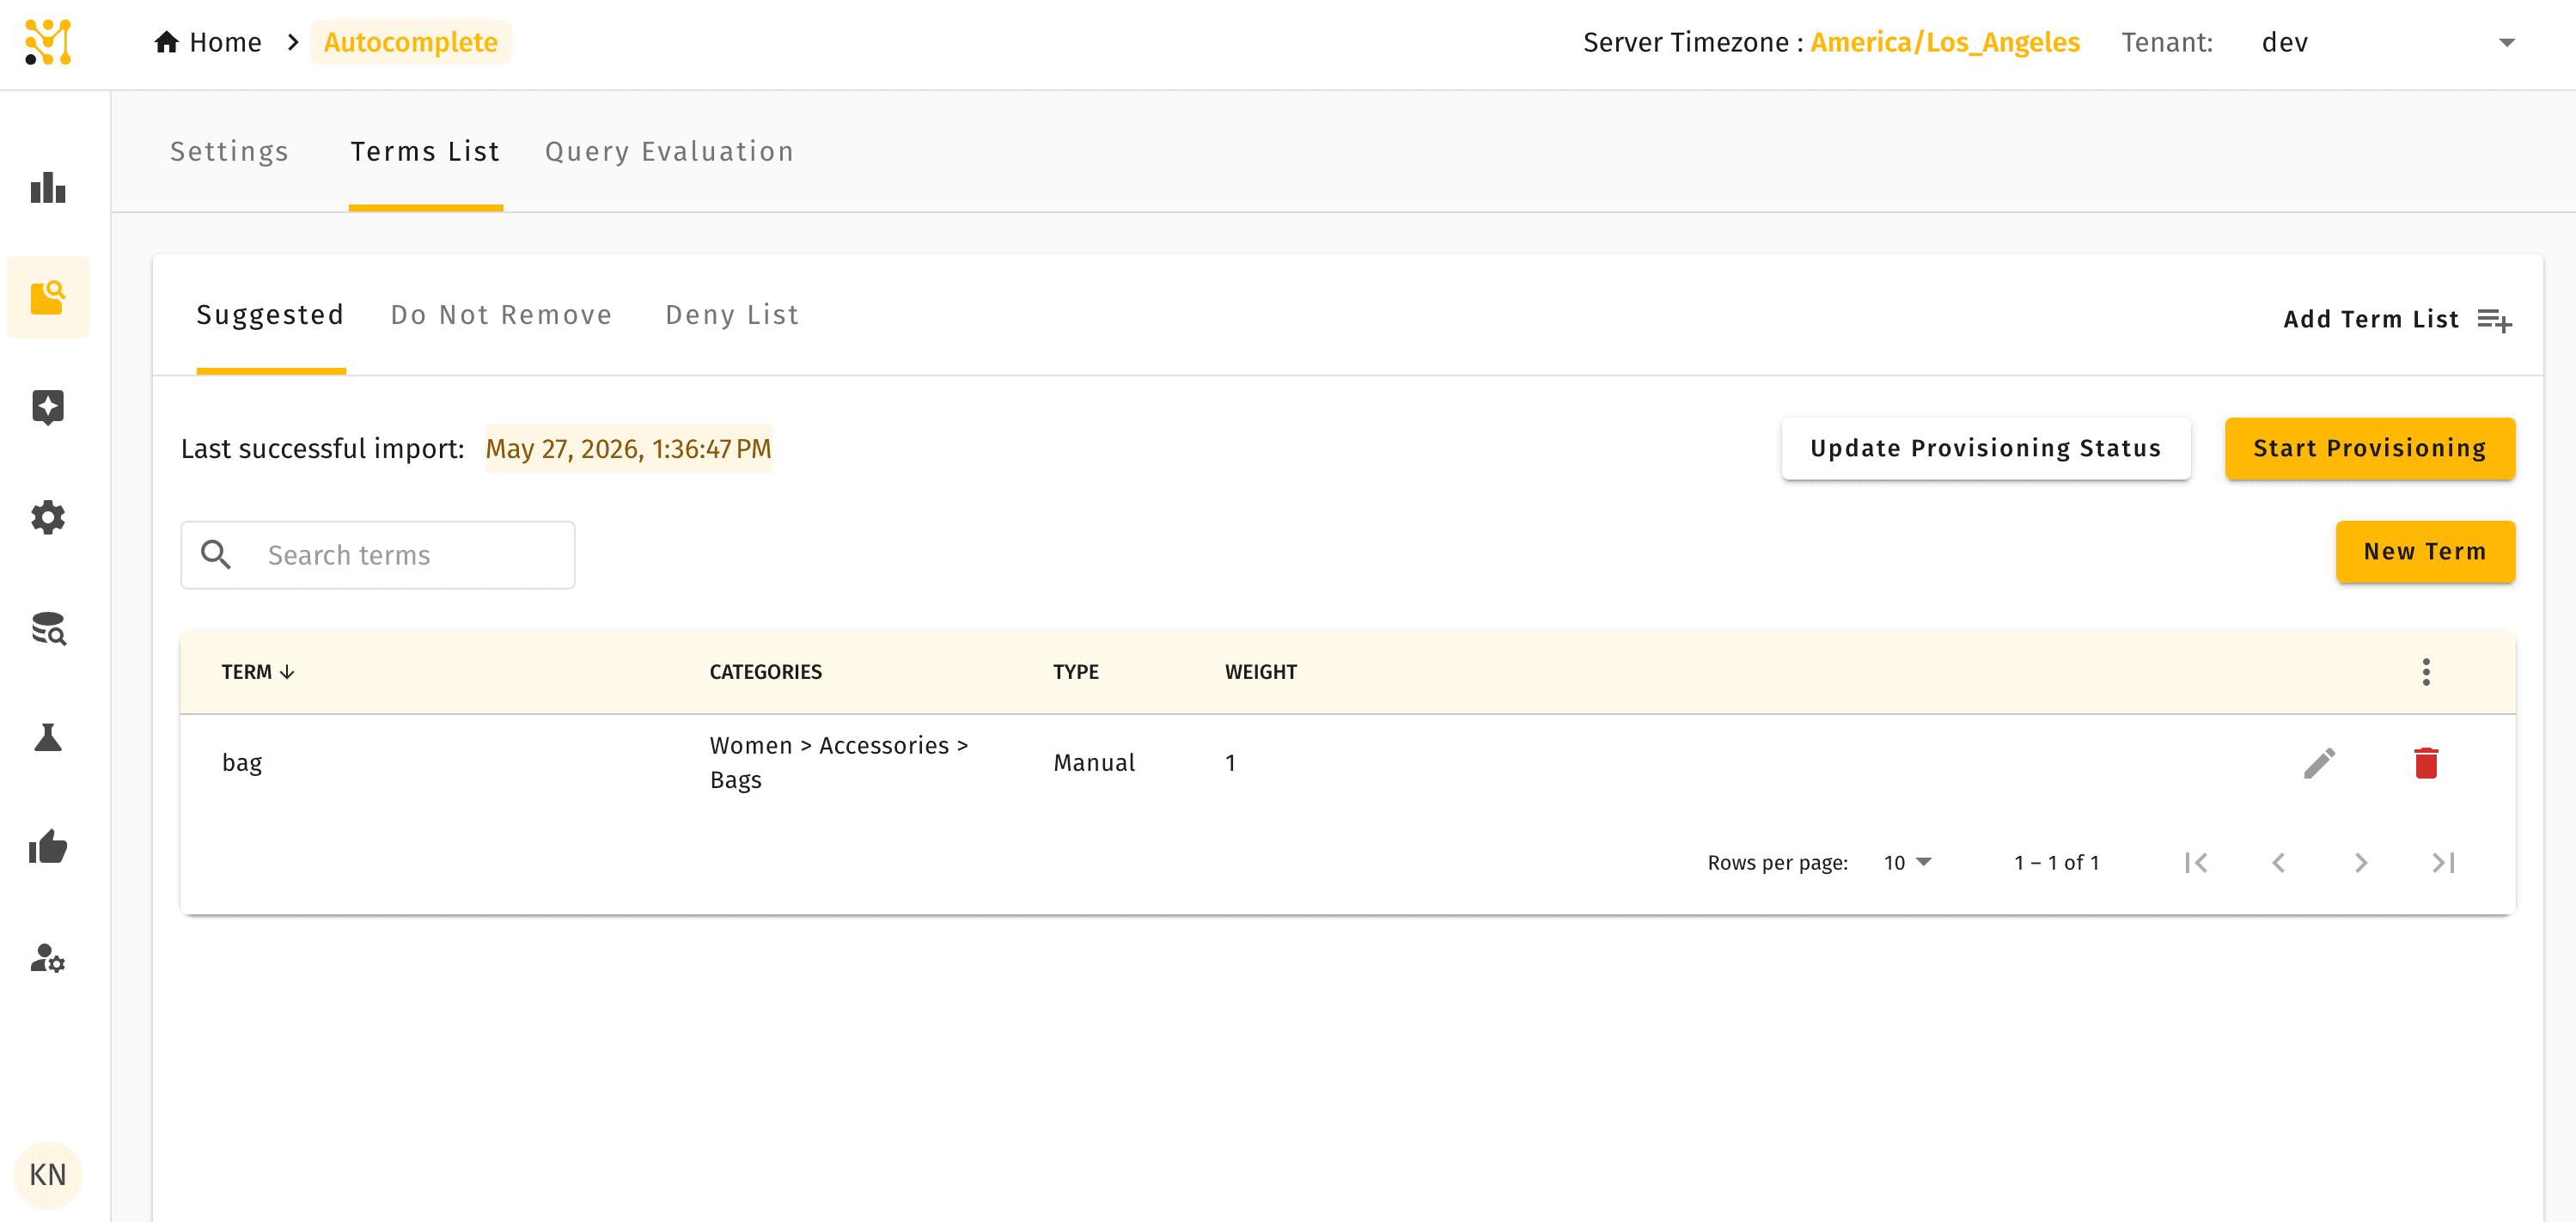Click 'Women > Accessories > Bags' category cell
The width and height of the screenshot is (2576, 1222).
tap(839, 762)
